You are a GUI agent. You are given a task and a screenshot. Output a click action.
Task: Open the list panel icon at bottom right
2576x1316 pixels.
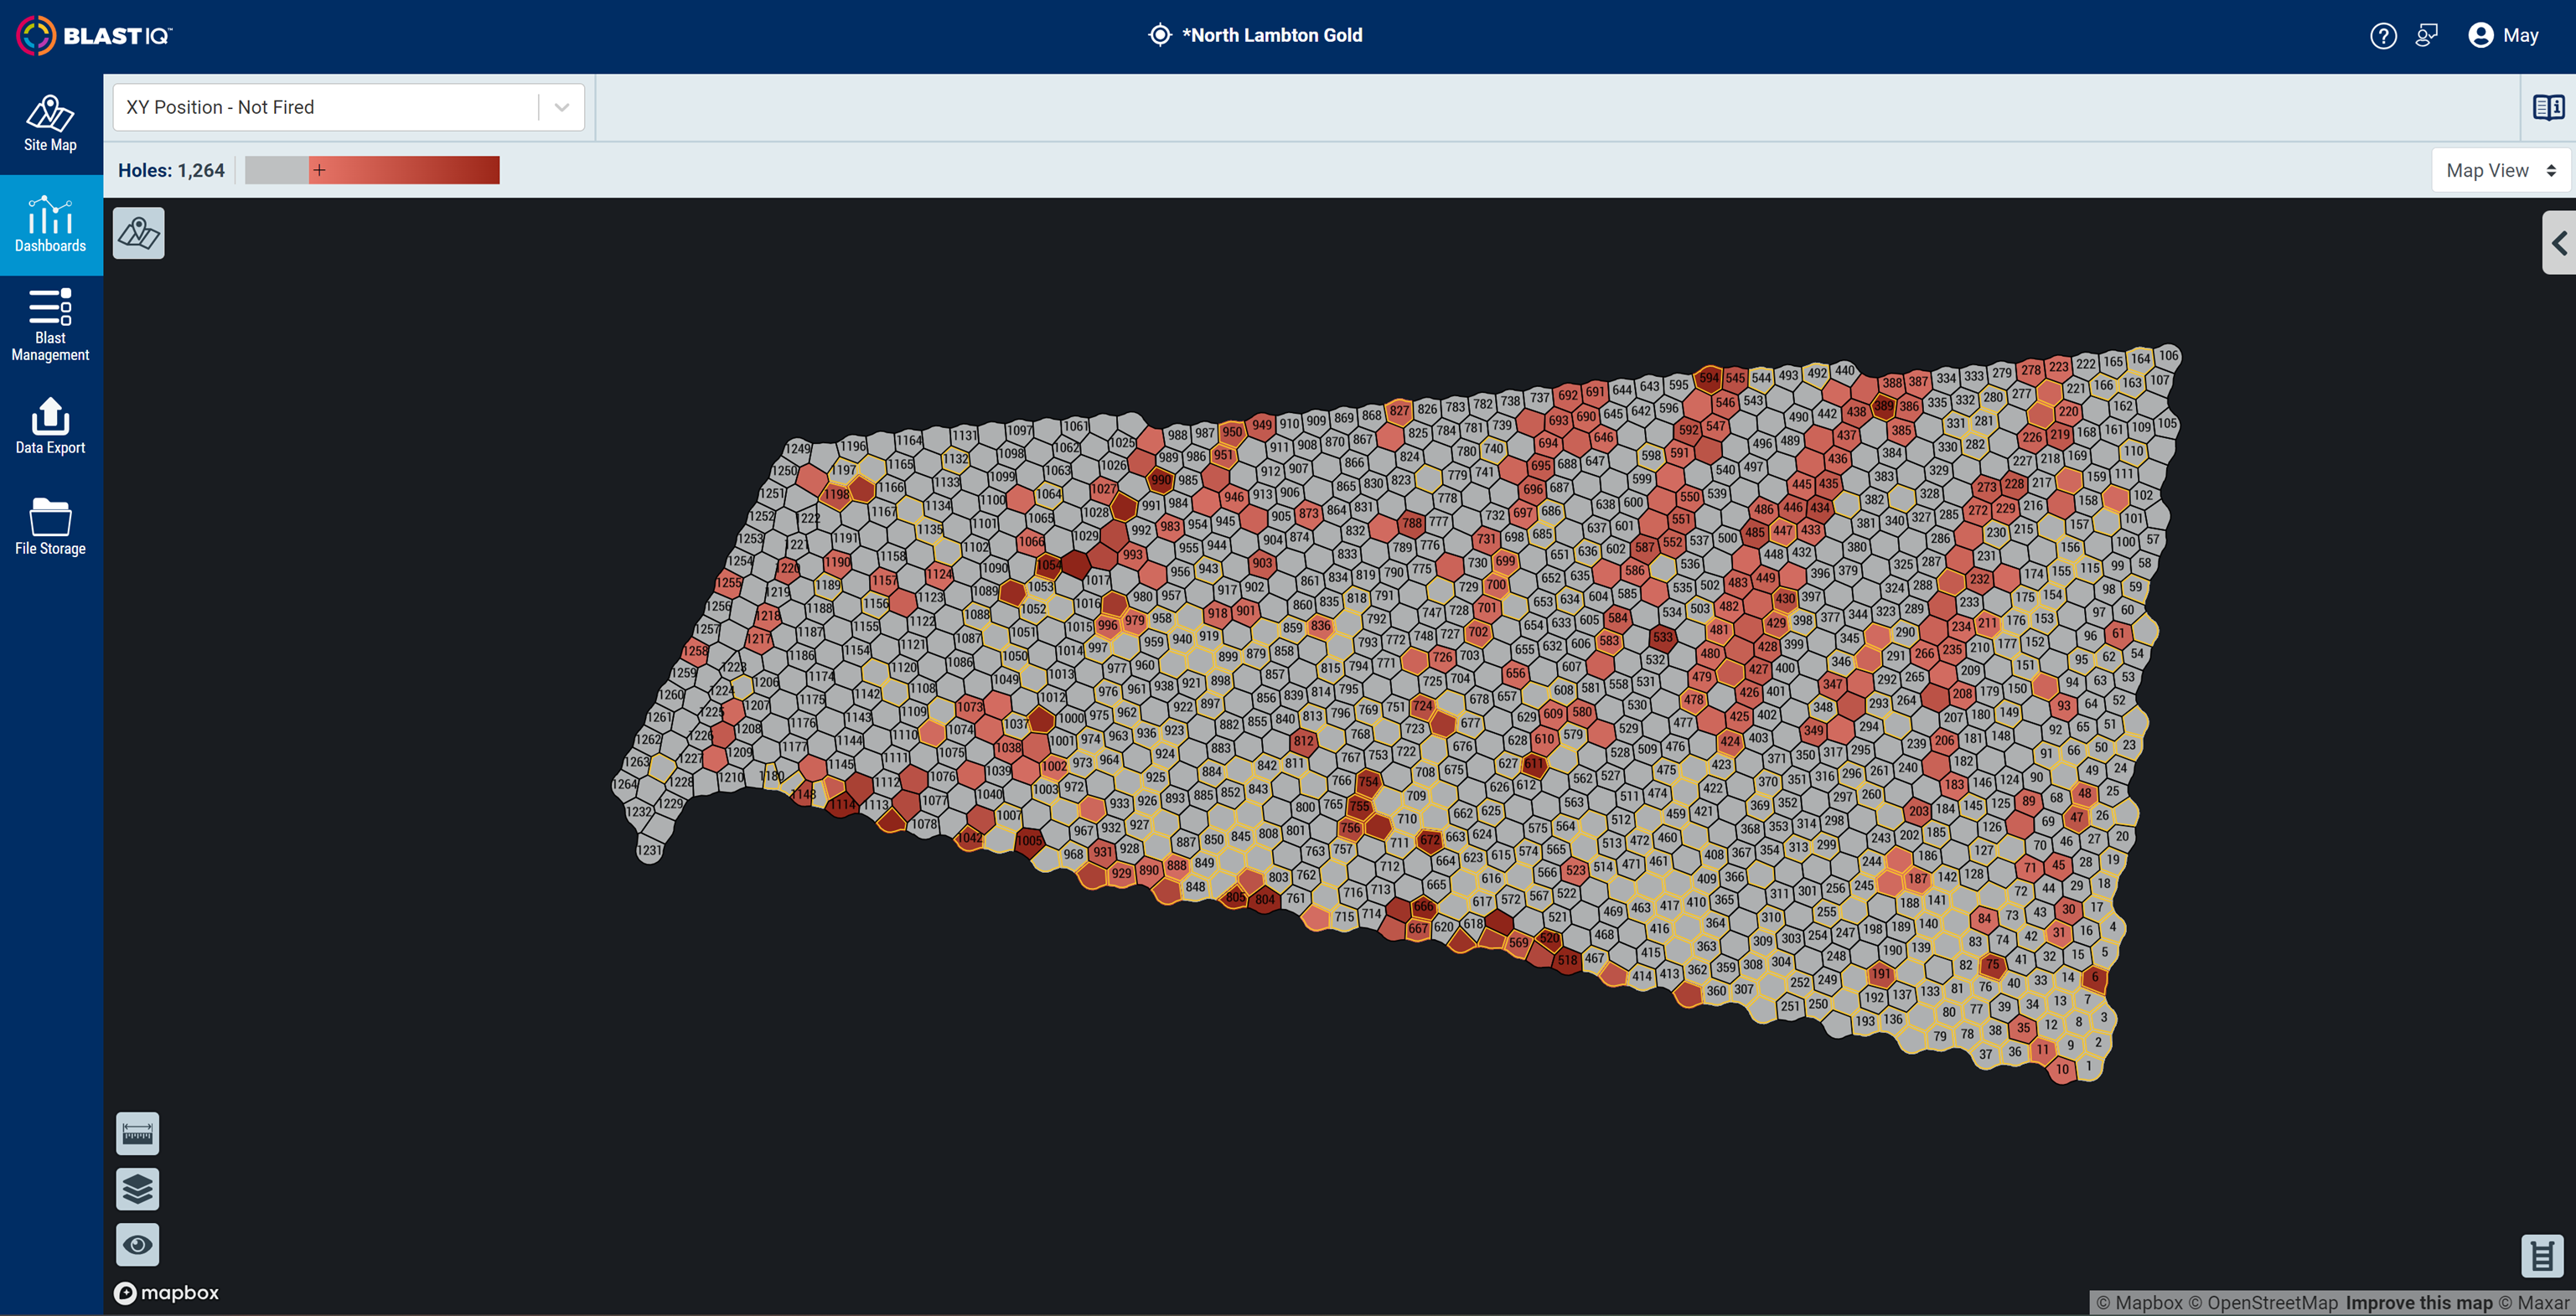click(2543, 1256)
